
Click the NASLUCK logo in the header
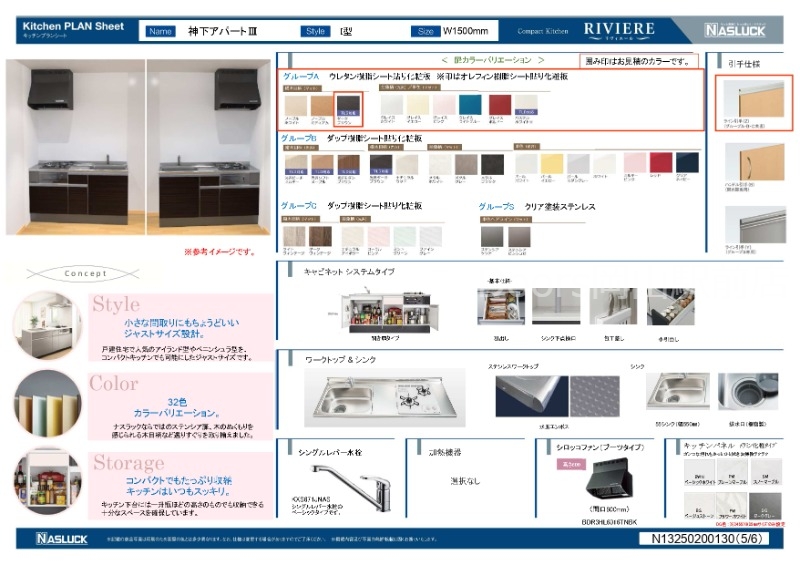coord(741,31)
